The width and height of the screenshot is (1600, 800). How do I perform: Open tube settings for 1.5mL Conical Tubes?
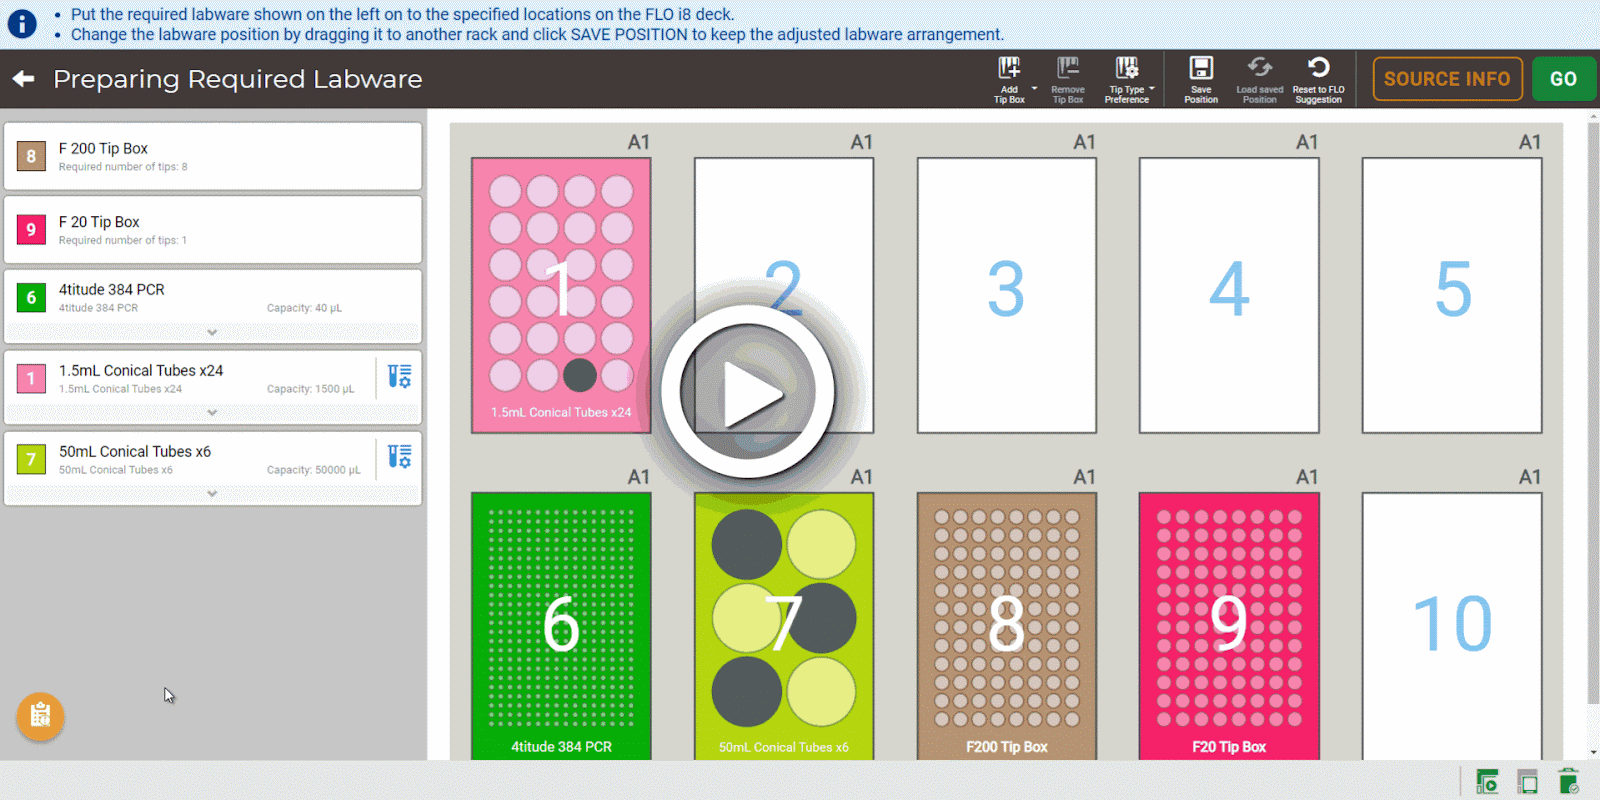point(399,376)
